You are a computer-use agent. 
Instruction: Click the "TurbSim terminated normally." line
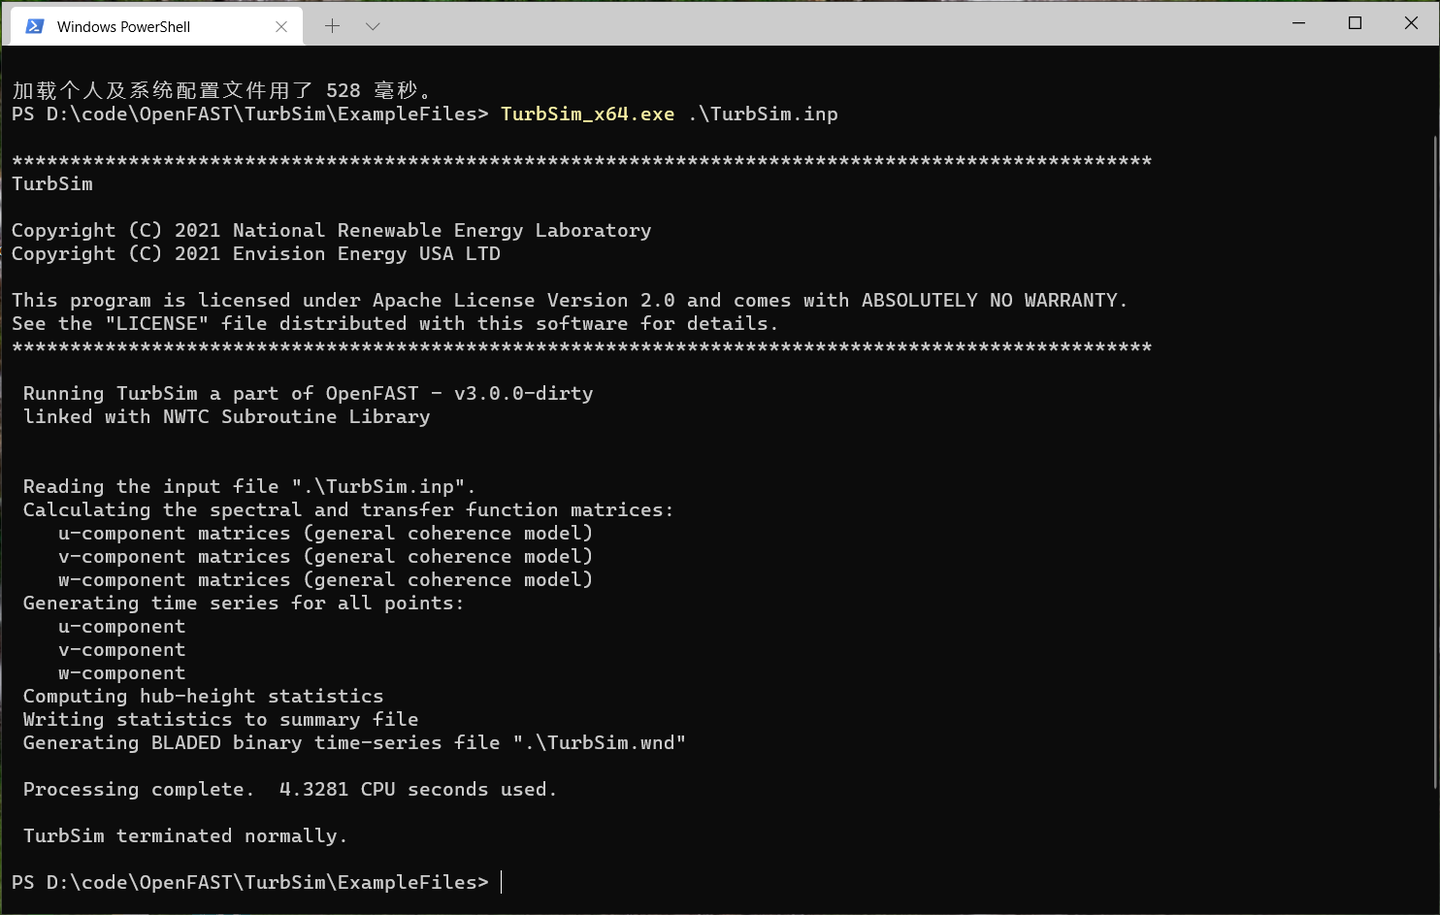click(x=185, y=836)
